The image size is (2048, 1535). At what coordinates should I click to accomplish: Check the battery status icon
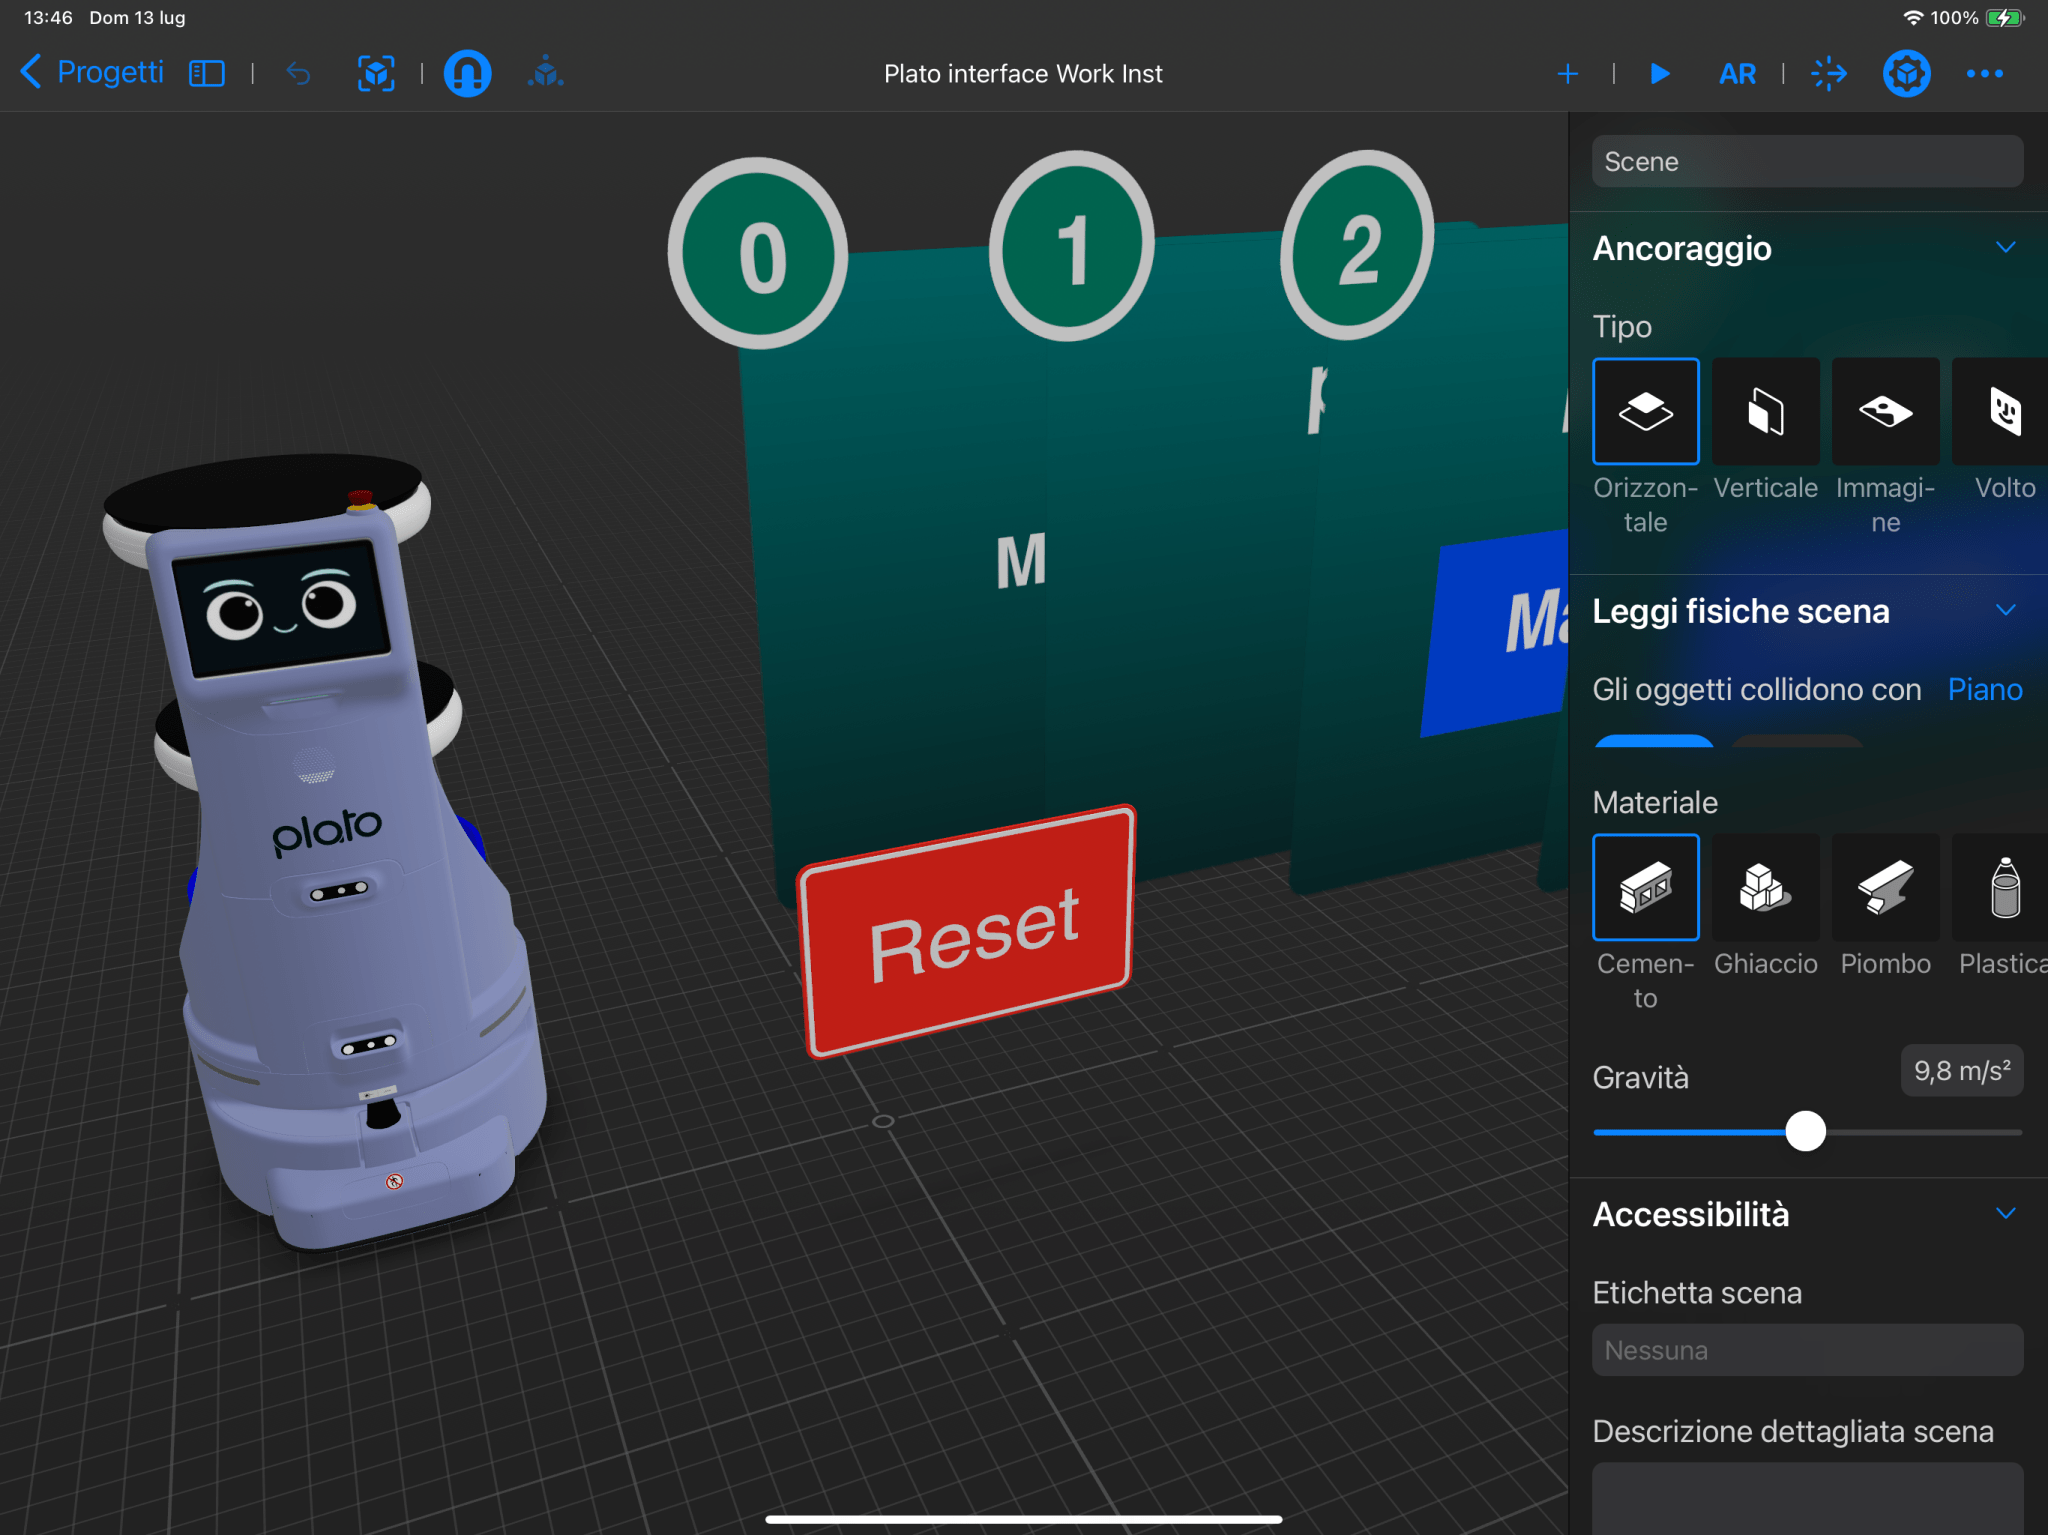(2005, 18)
